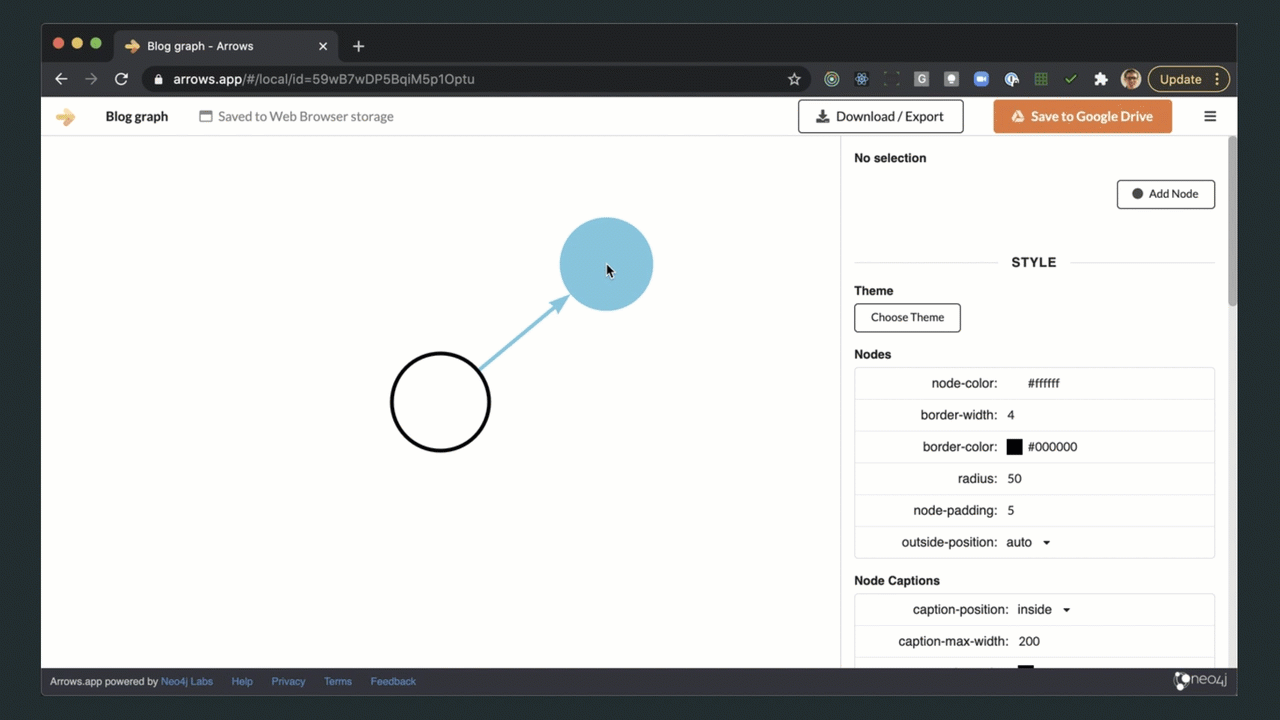Open the outside-position dropdown set to auto
Image resolution: width=1280 pixels, height=720 pixels.
[x=1030, y=542]
